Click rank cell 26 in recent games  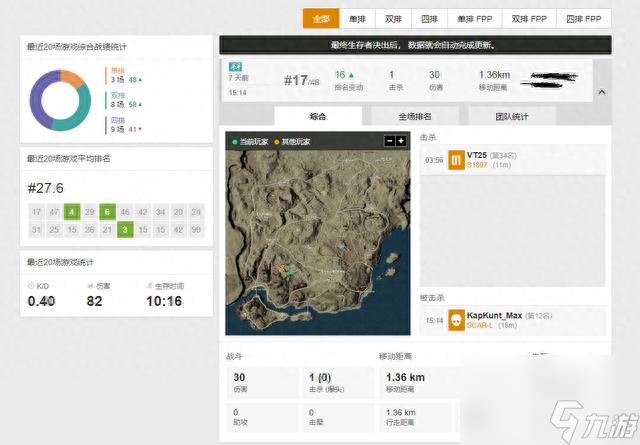click(x=90, y=230)
